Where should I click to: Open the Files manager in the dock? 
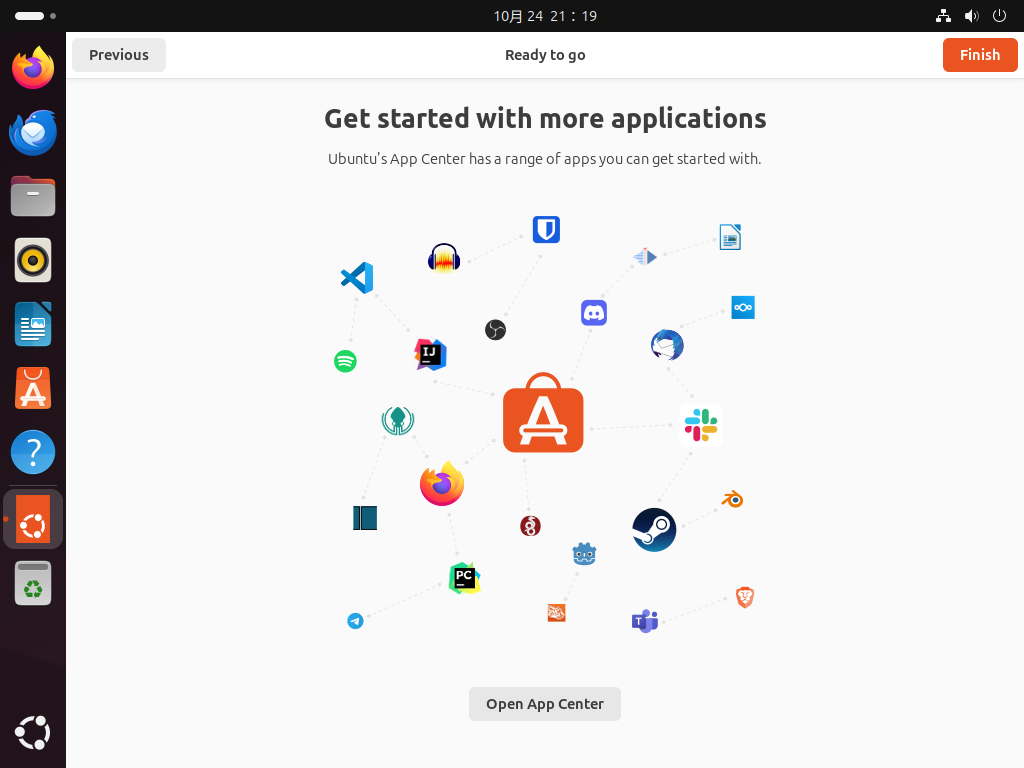(x=33, y=196)
